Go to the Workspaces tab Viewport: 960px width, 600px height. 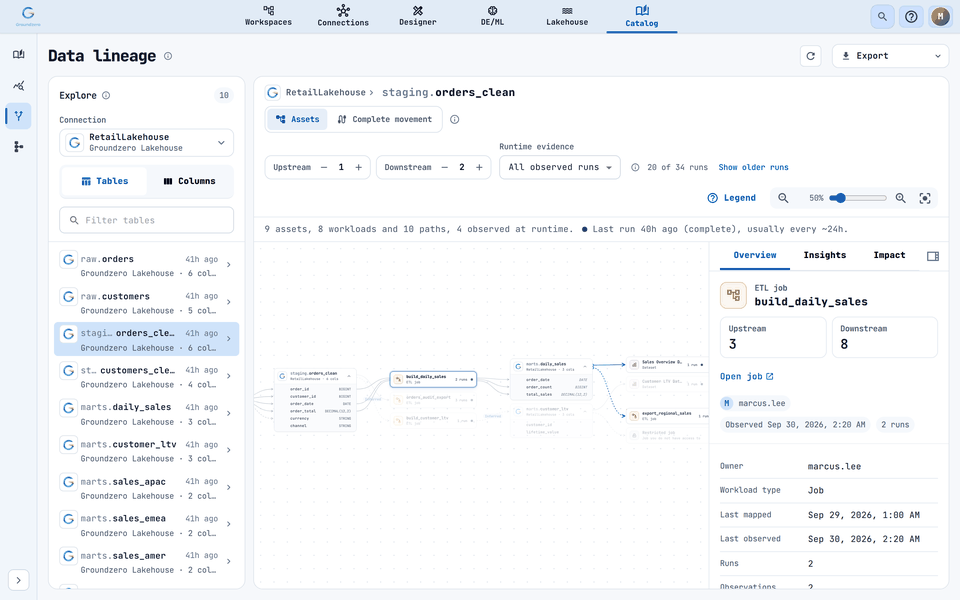pyautogui.click(x=268, y=17)
